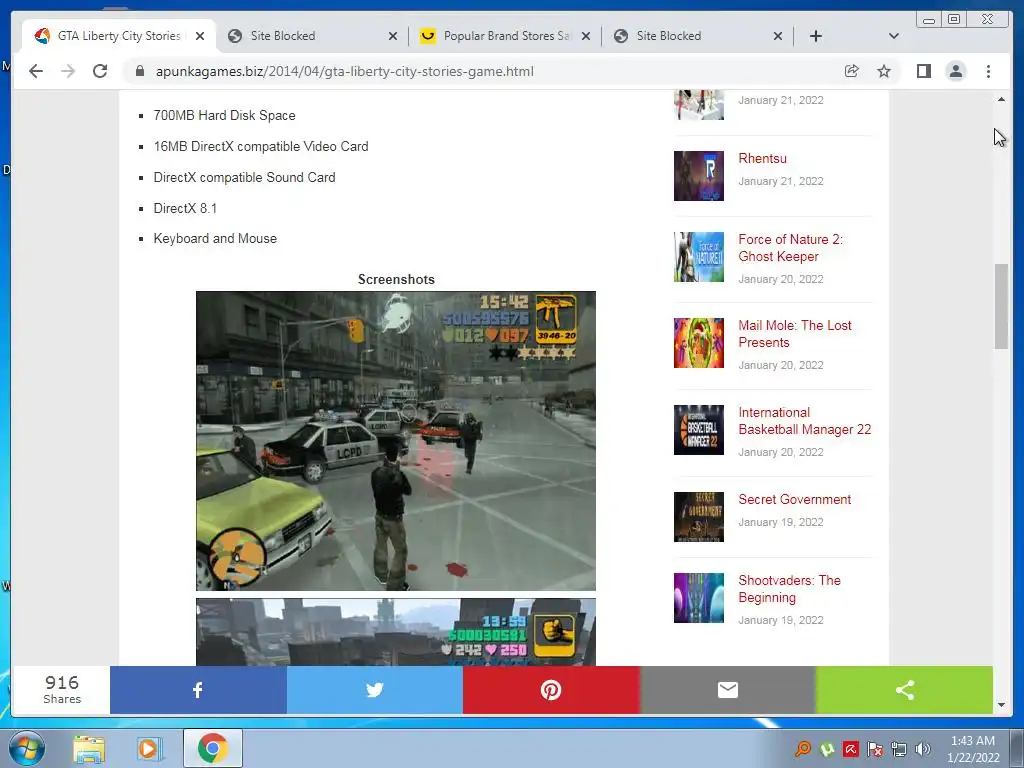Open the Secret Government link
The width and height of the screenshot is (1024, 768).
pyautogui.click(x=794, y=499)
